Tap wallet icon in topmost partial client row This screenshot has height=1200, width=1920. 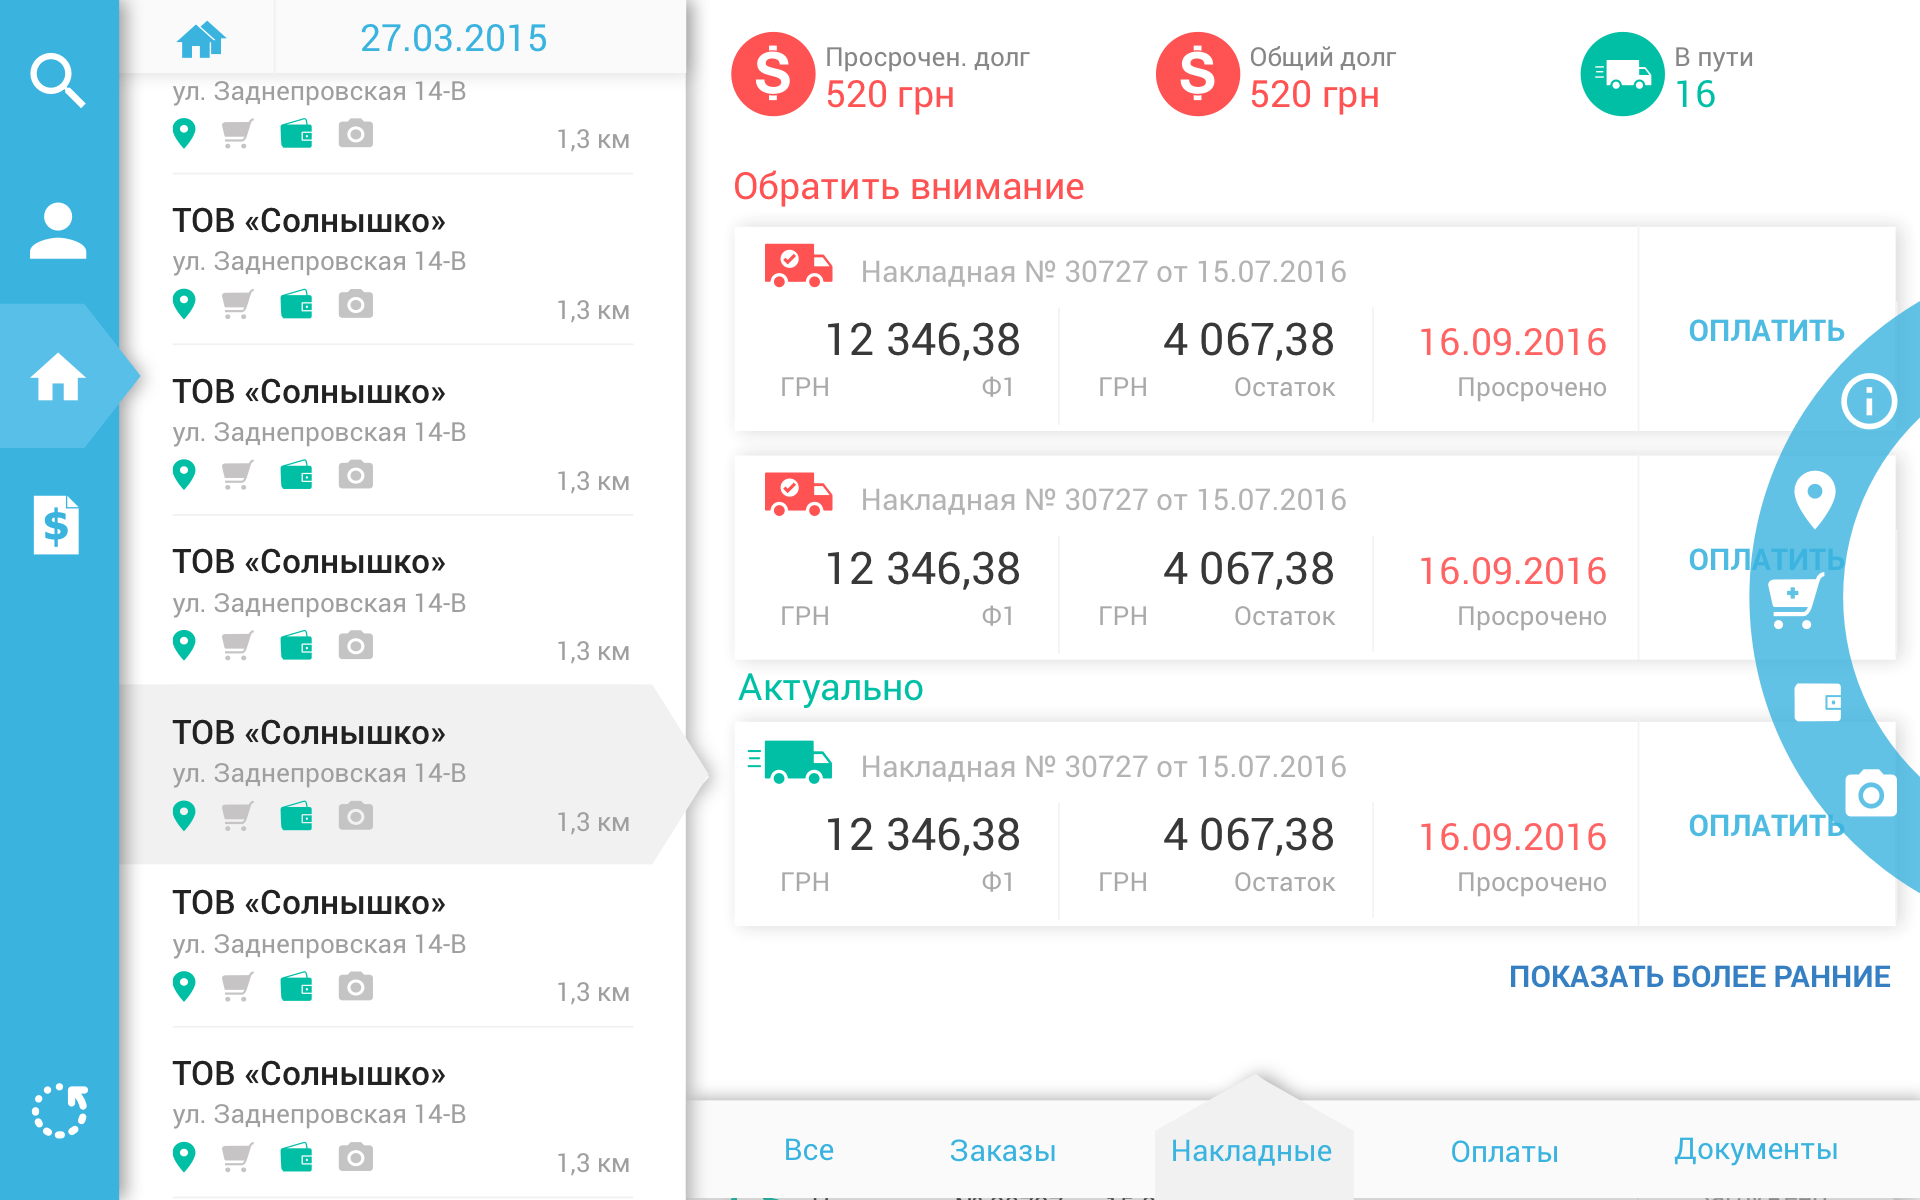tap(296, 134)
